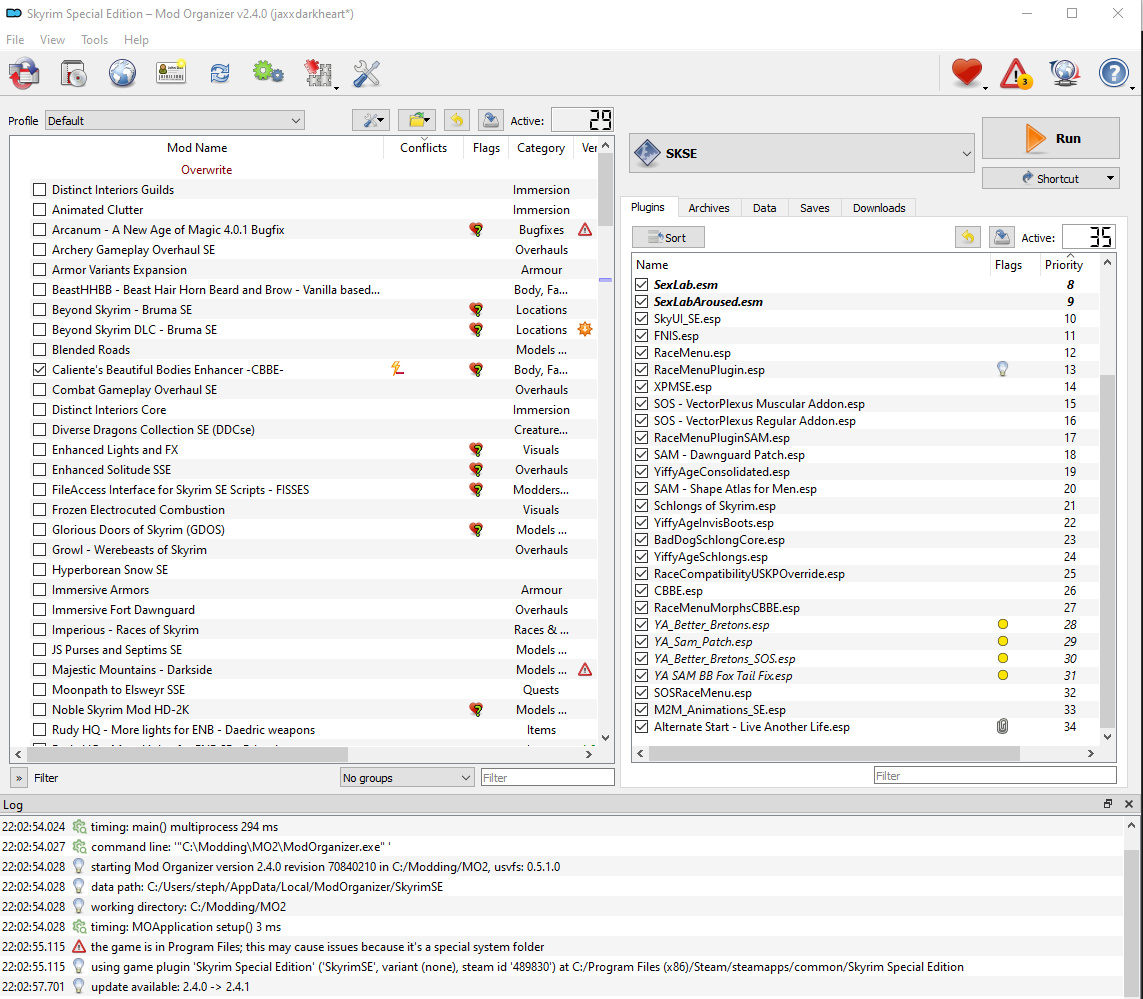The image size is (1143, 999).
Task: Click the plugin list horizontal scrollbar
Action: (834, 753)
